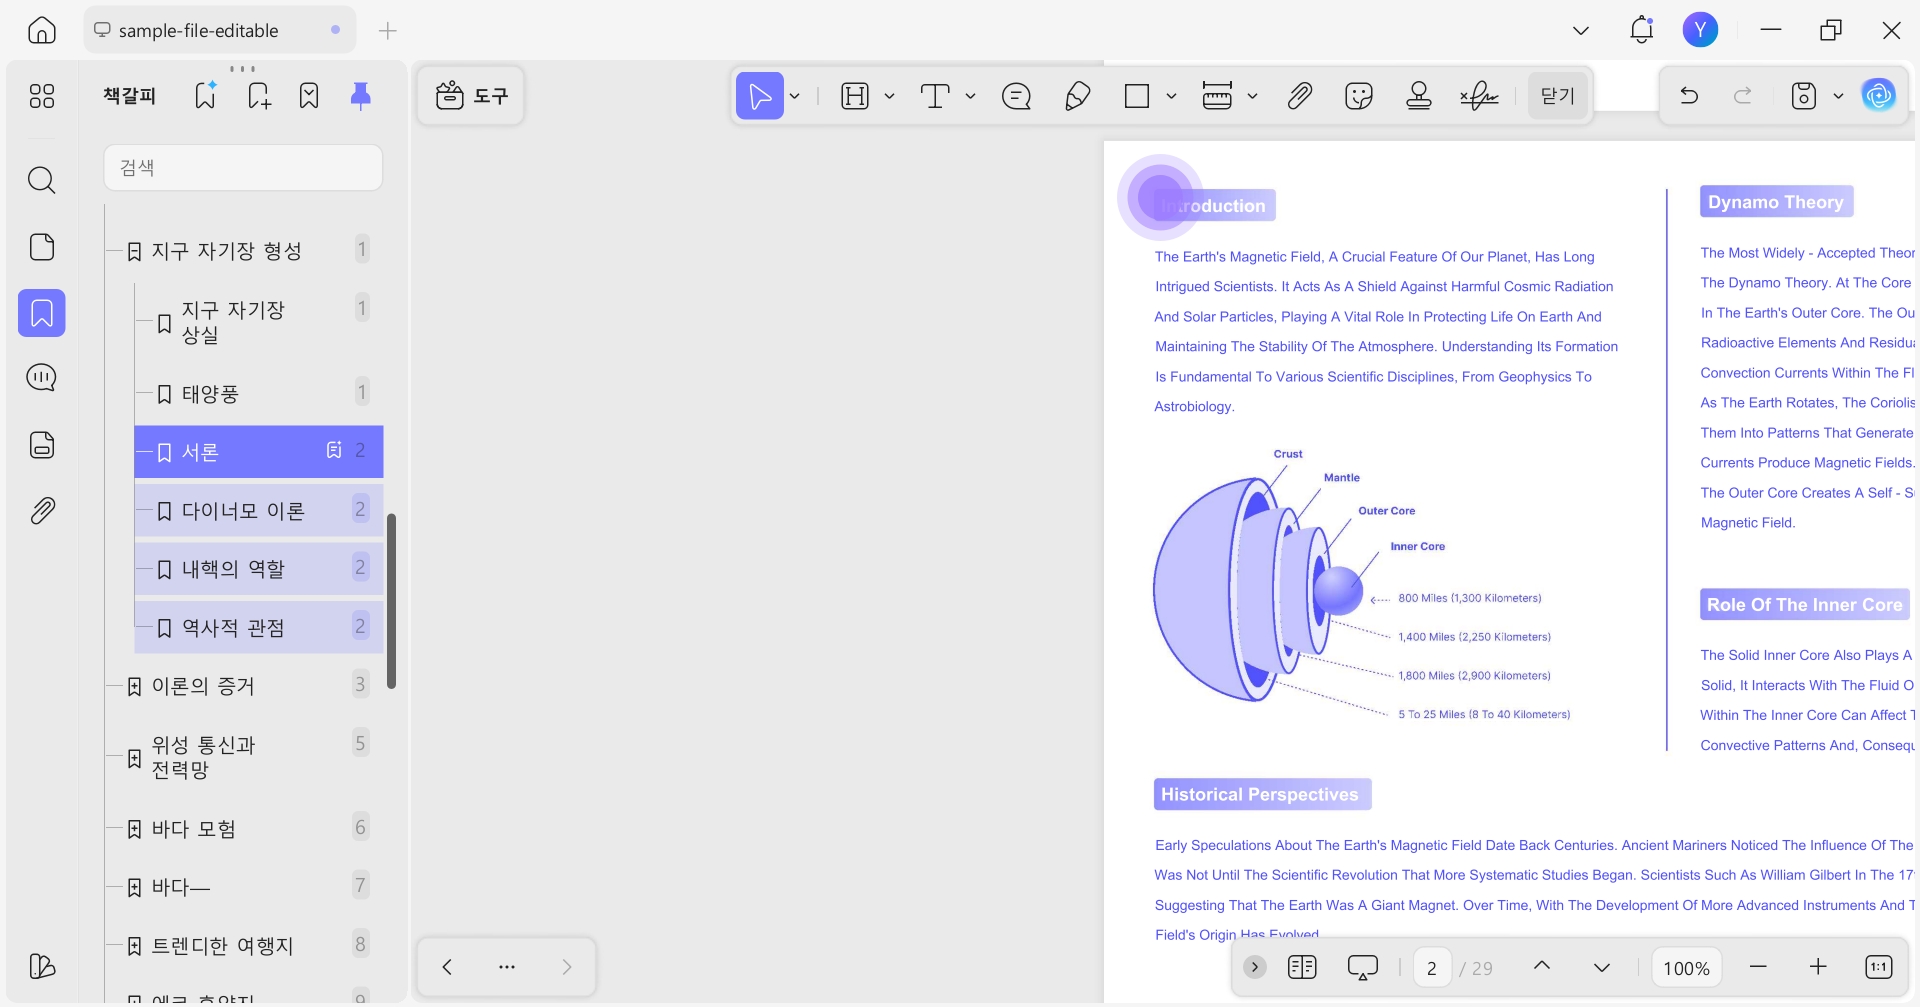Add a comment note tool
This screenshot has height=1007, width=1920.
(x=1016, y=96)
